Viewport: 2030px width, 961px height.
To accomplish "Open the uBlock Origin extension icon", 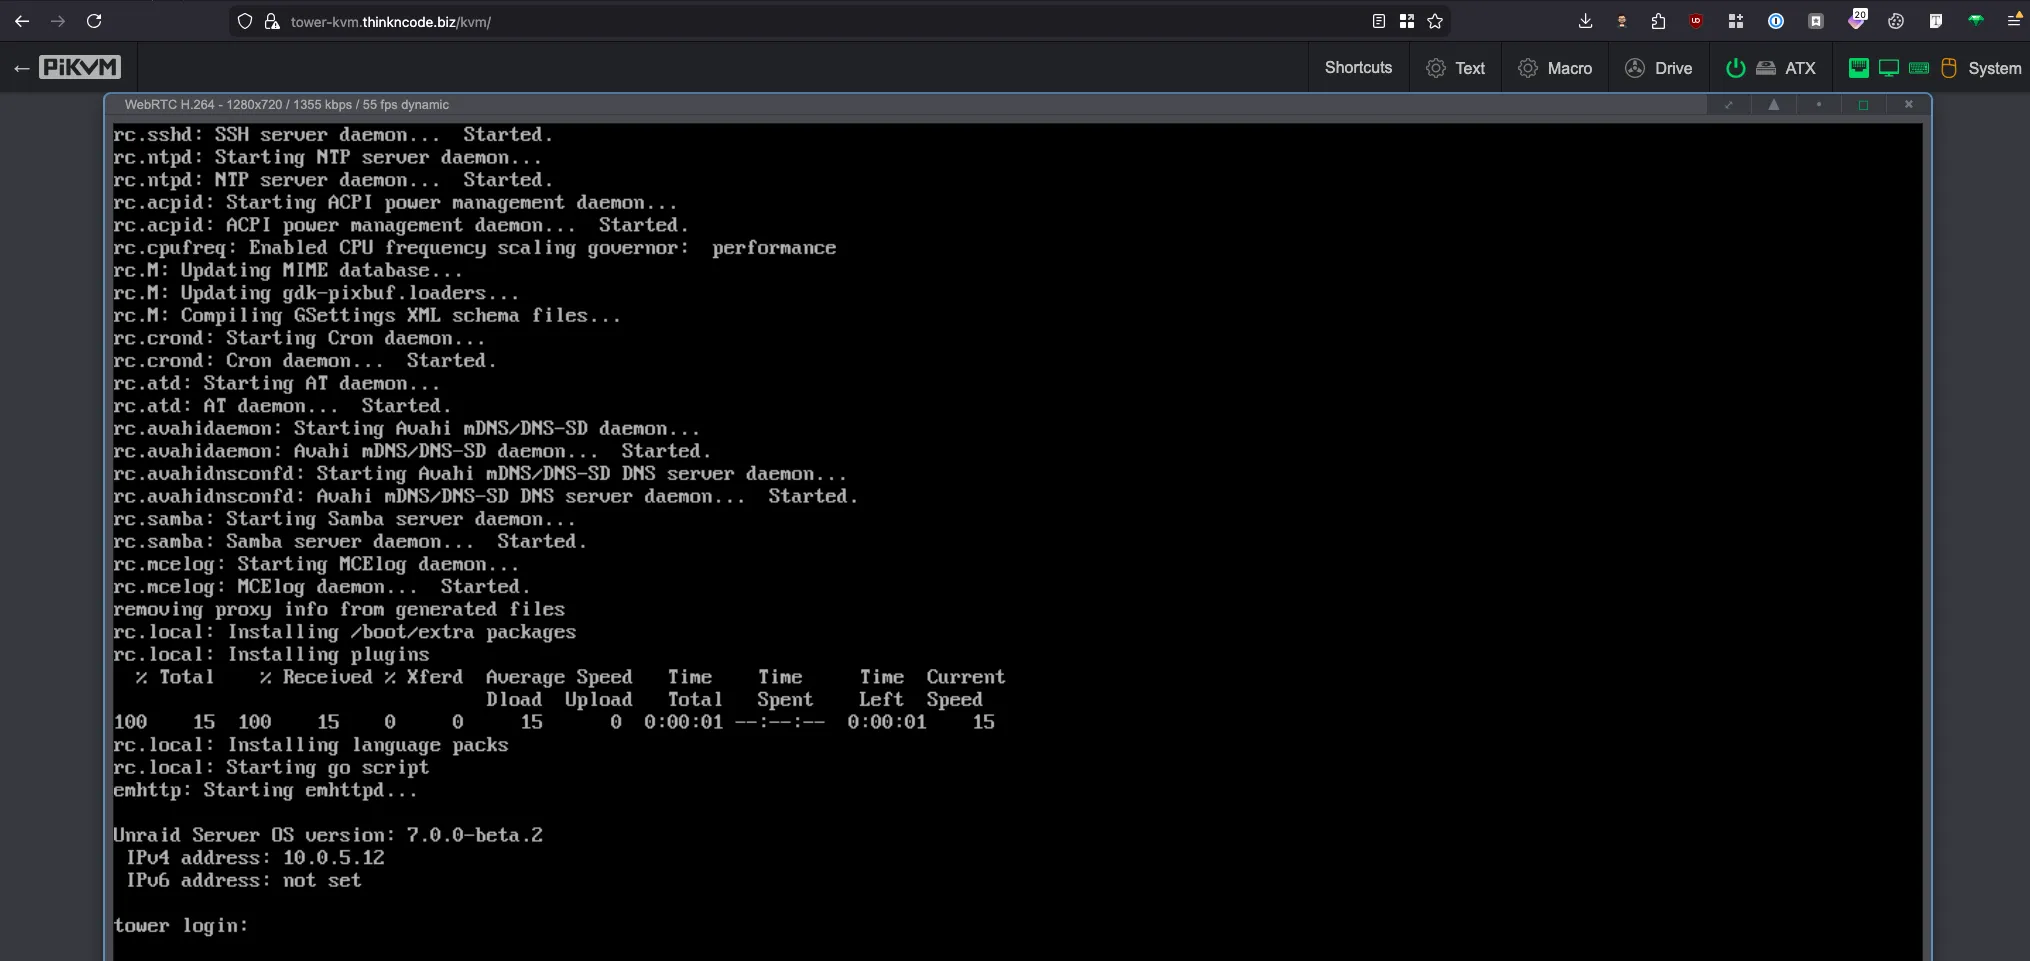I will tap(1696, 21).
